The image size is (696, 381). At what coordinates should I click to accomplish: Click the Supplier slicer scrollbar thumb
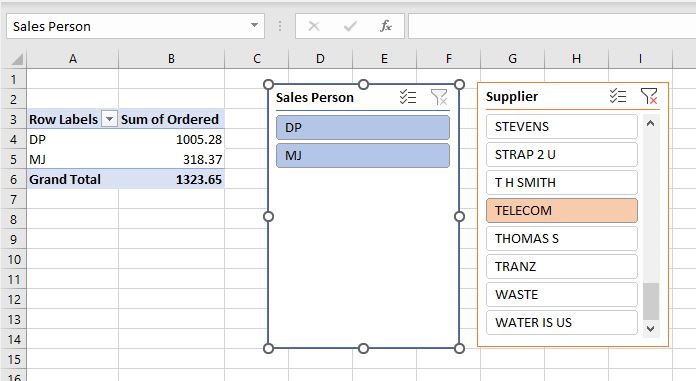[651, 301]
